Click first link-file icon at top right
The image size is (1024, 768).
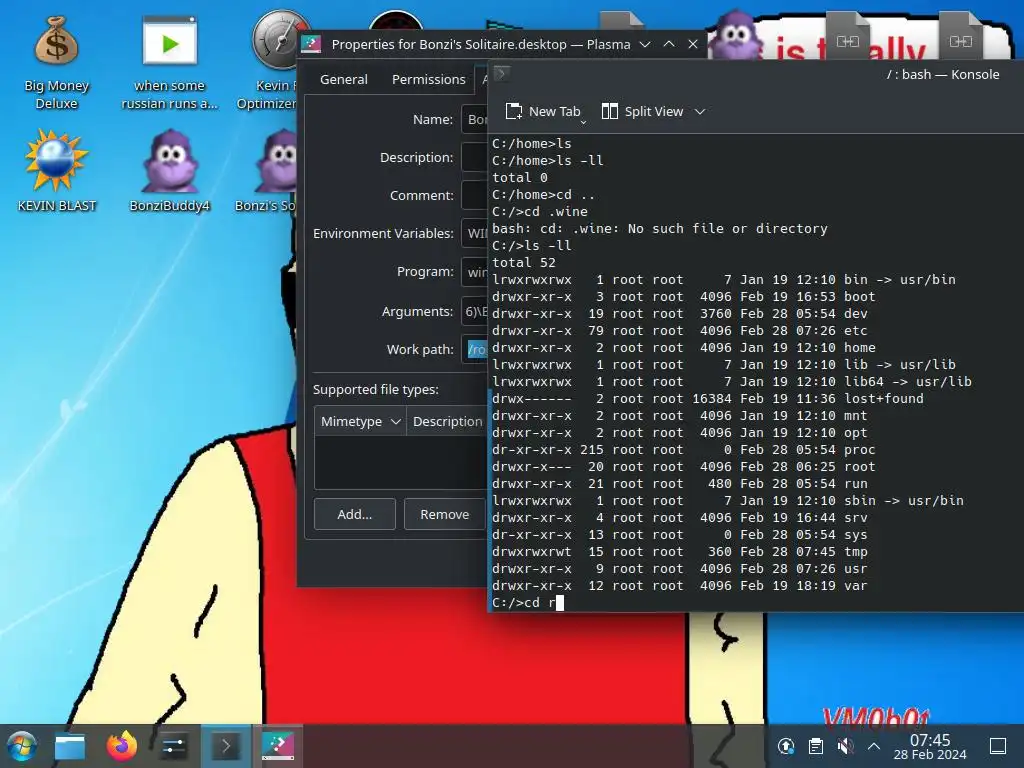848,40
